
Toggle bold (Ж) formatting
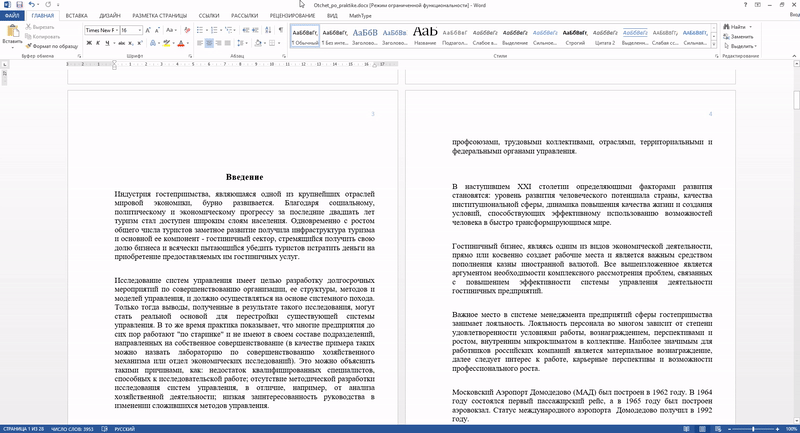click(x=89, y=43)
